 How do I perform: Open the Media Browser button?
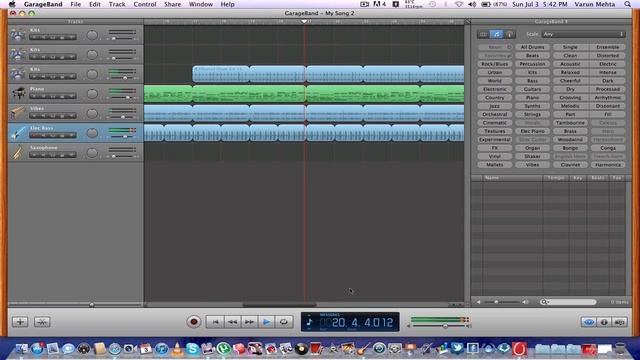pyautogui.click(x=620, y=322)
